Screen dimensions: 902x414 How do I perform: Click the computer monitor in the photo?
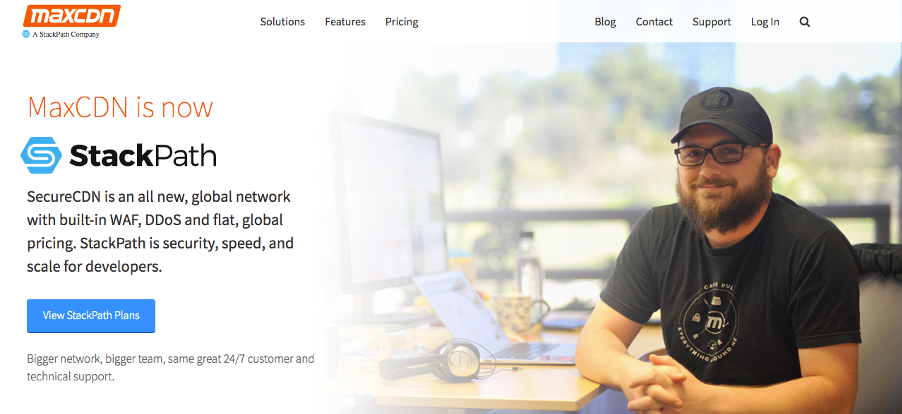point(390,207)
